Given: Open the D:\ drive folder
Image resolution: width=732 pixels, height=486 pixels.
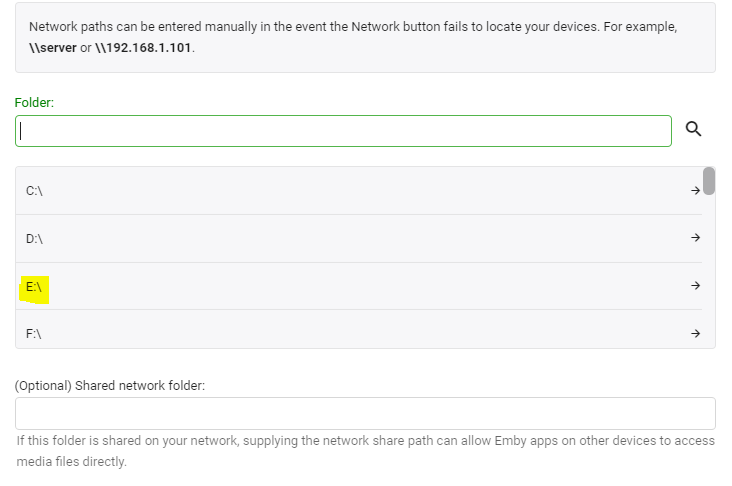Looking at the screenshot, I should 34,238.
